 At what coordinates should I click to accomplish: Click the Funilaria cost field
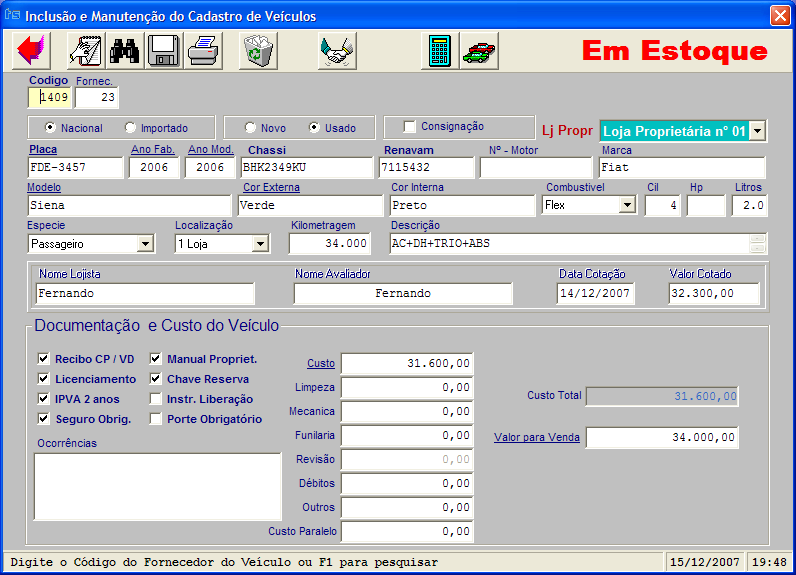point(407,435)
